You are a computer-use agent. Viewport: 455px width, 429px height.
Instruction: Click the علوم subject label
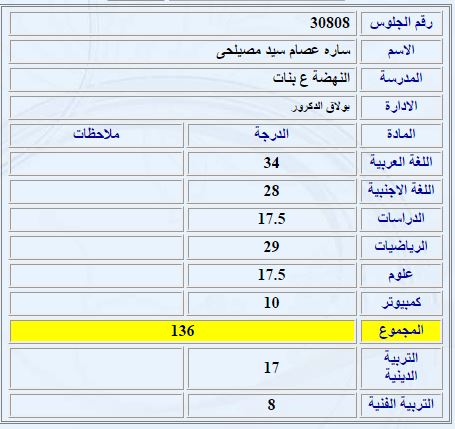(x=401, y=275)
